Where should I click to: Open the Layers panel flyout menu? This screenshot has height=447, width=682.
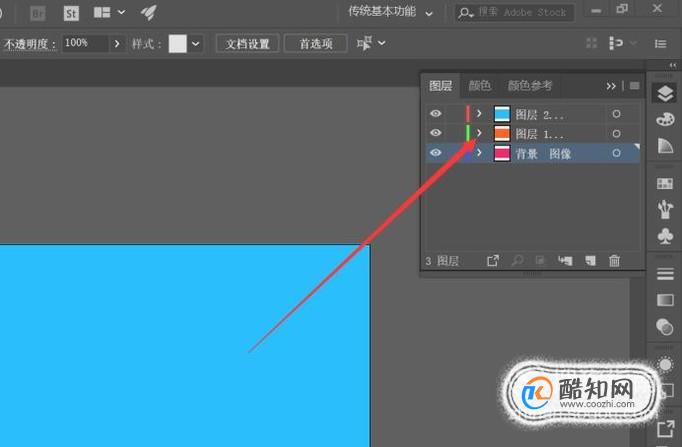[x=635, y=86]
